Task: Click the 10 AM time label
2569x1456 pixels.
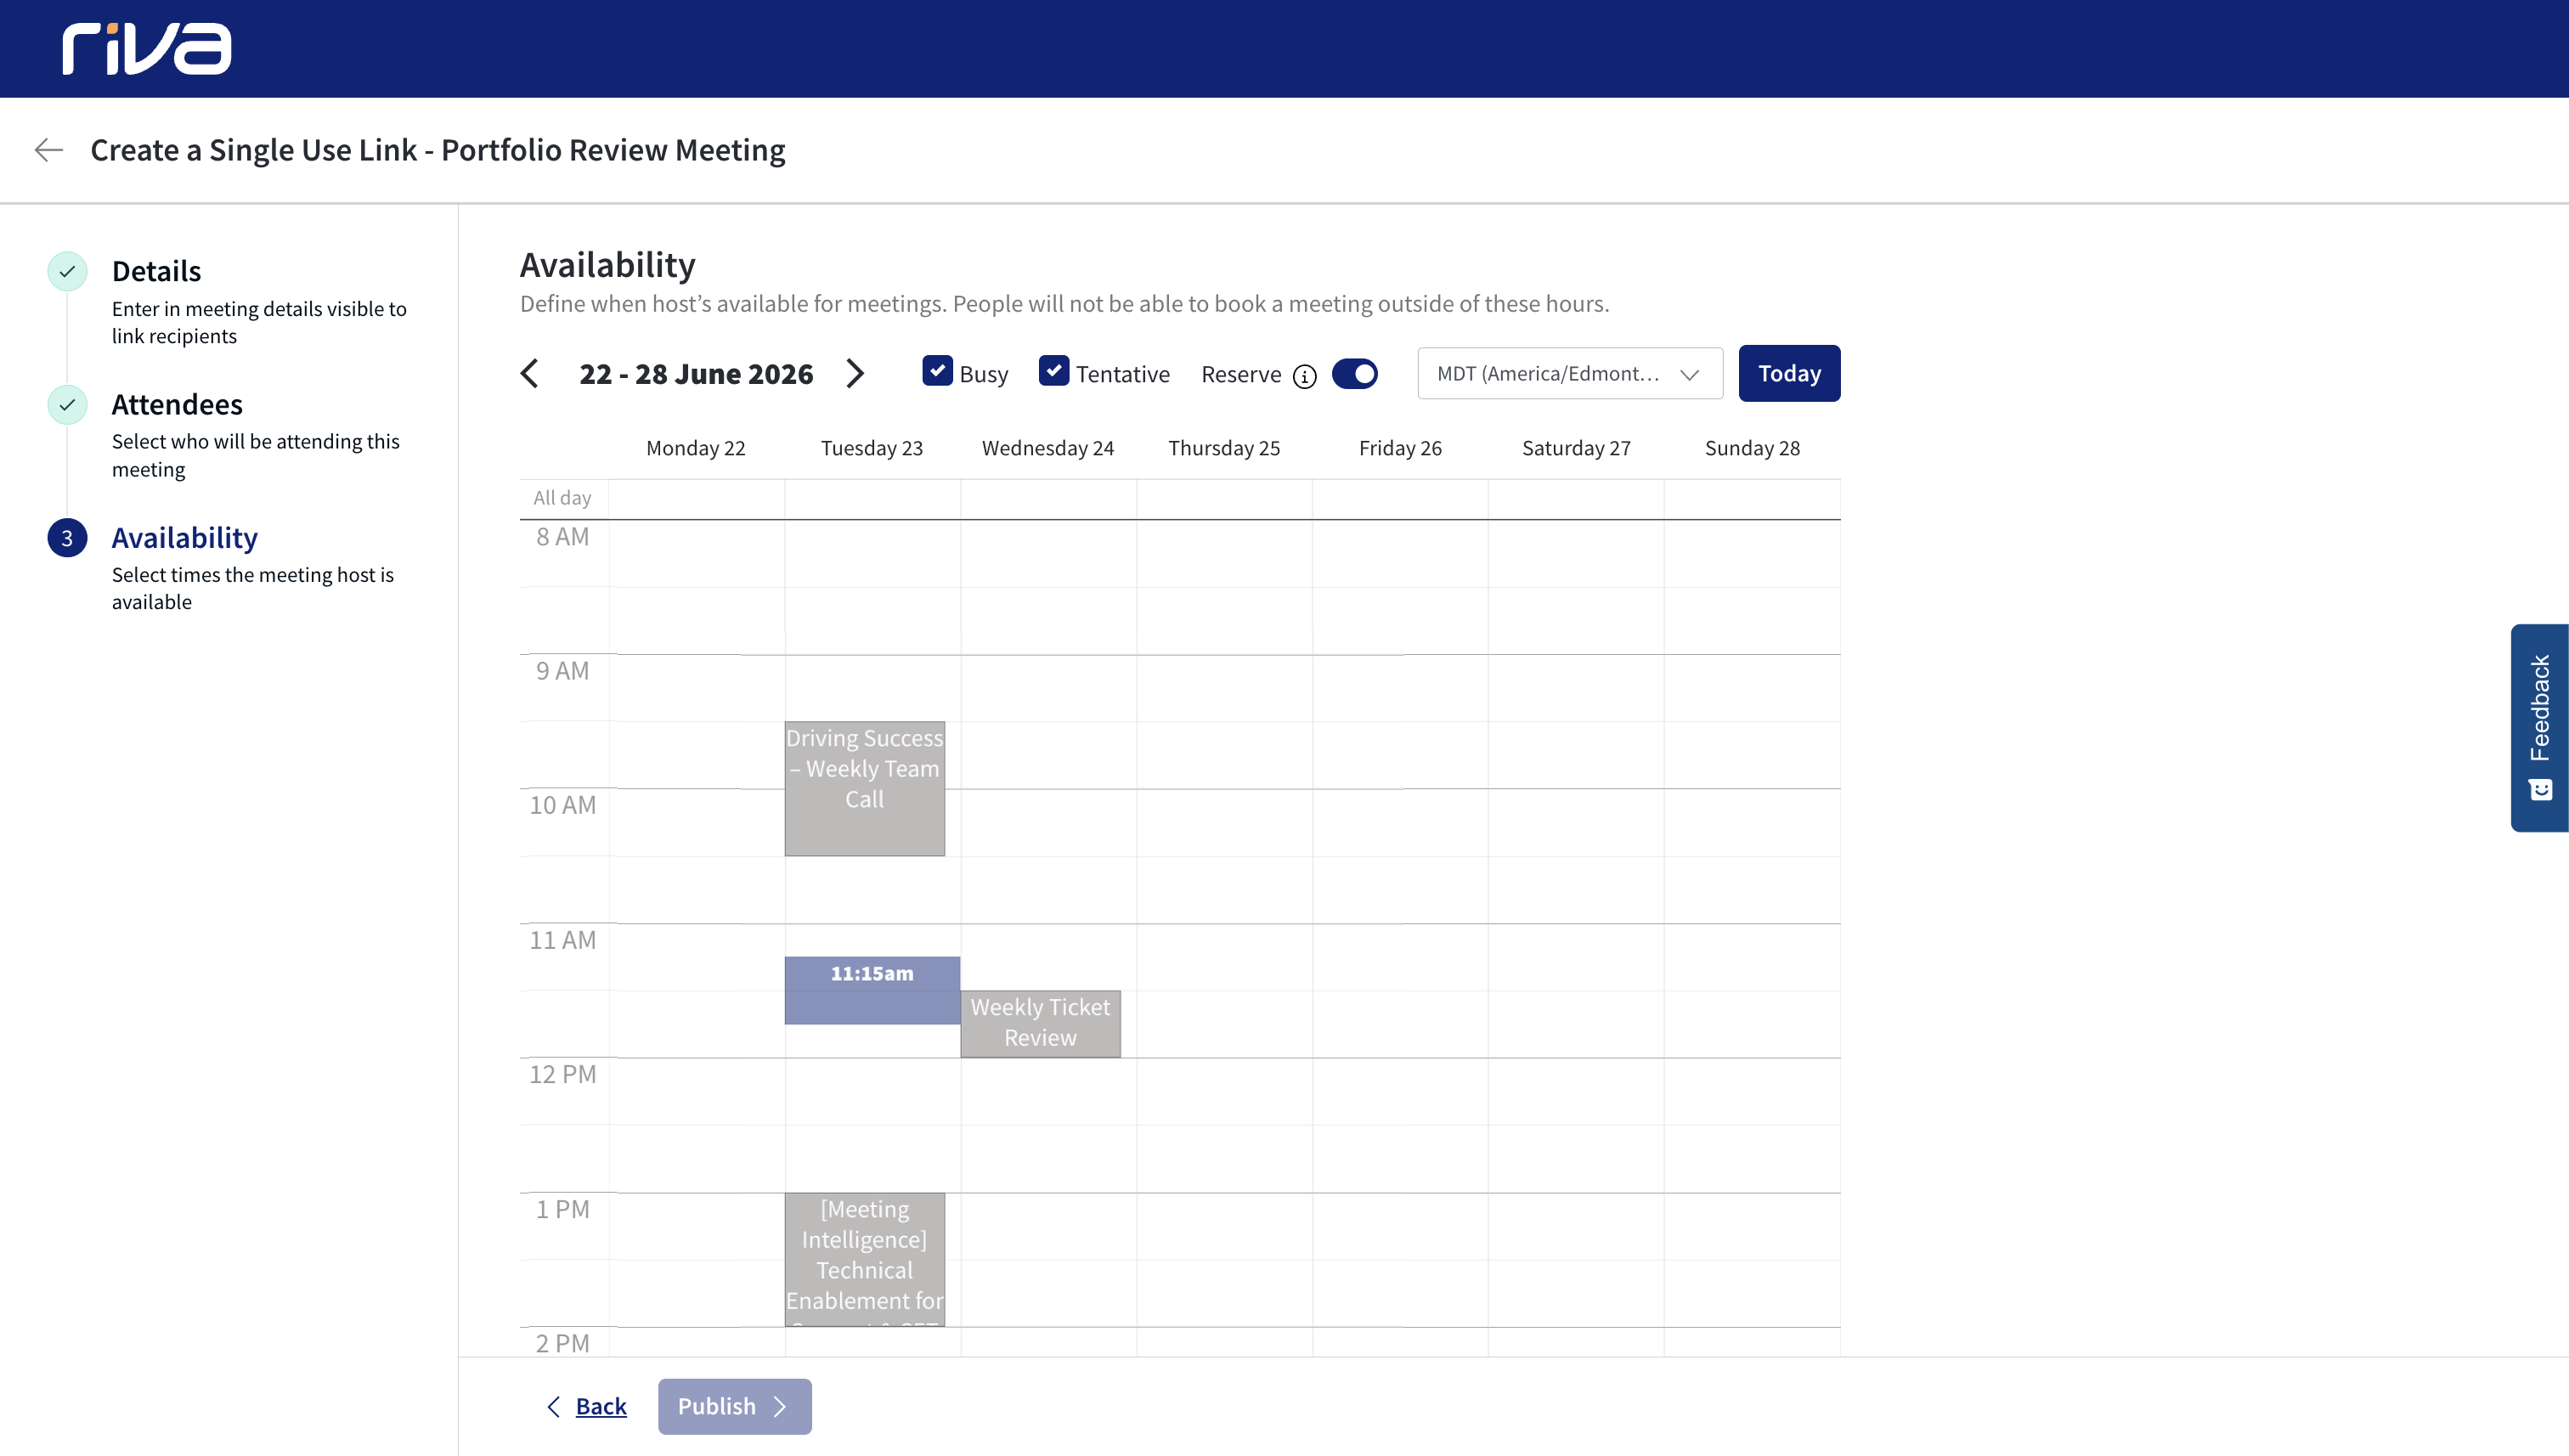Action: [562, 805]
